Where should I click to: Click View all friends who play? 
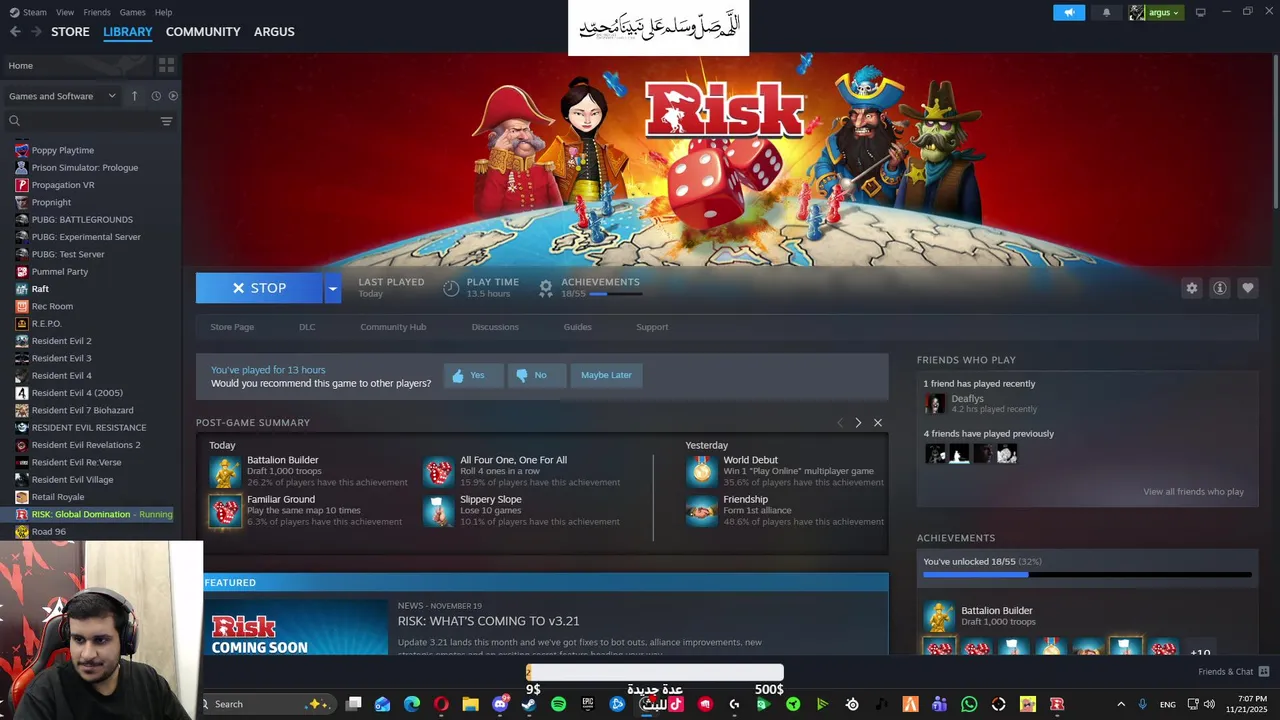point(1193,492)
